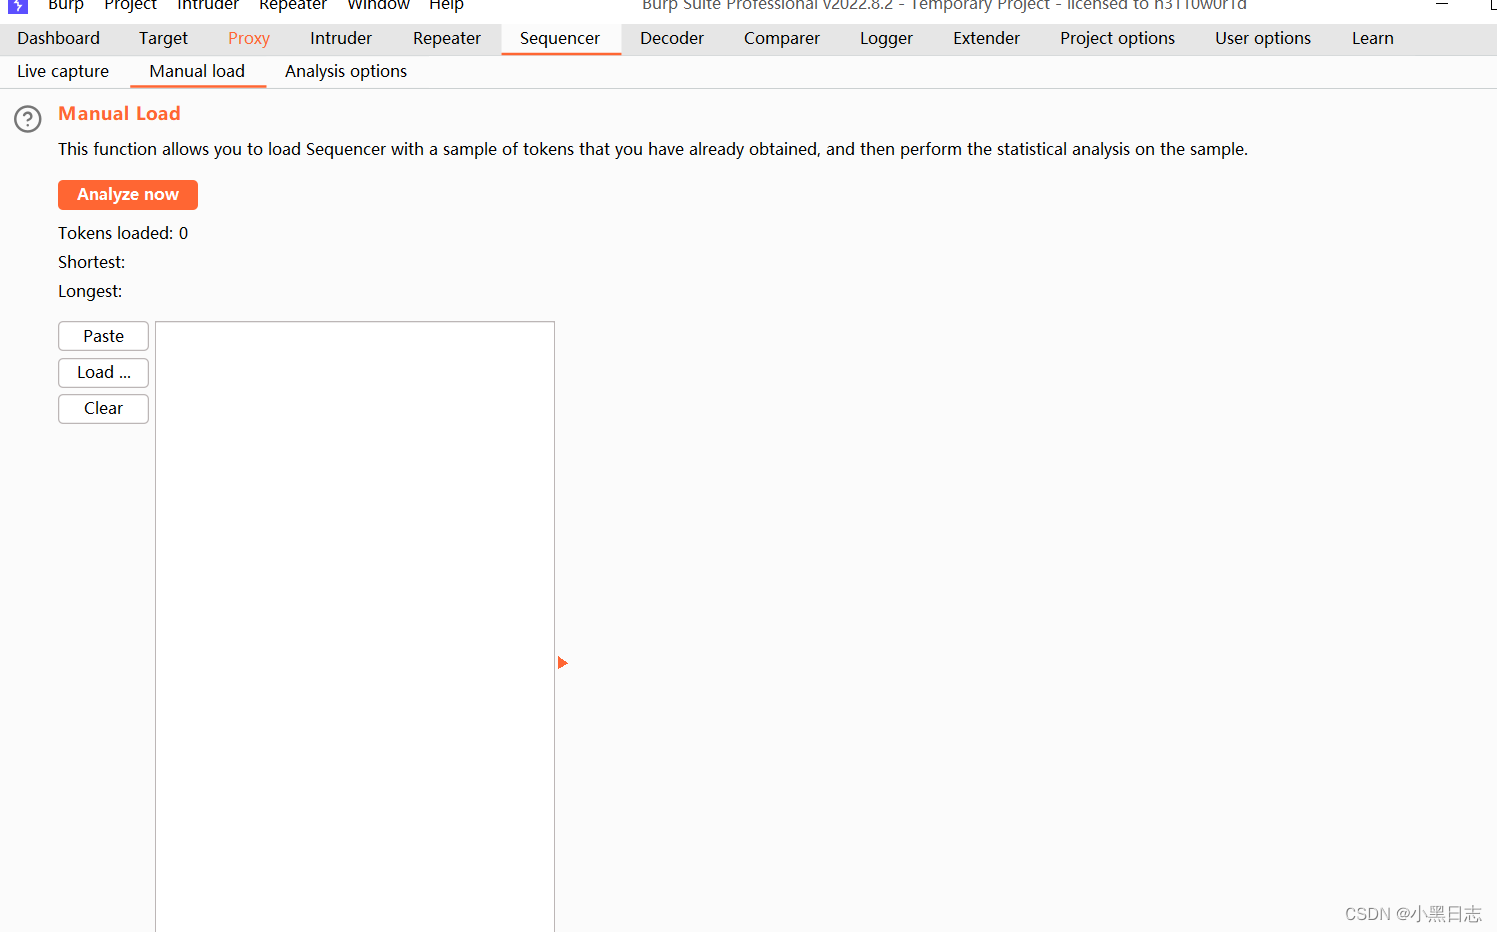The image size is (1497, 932).
Task: Open the Project options tab
Action: [1117, 38]
